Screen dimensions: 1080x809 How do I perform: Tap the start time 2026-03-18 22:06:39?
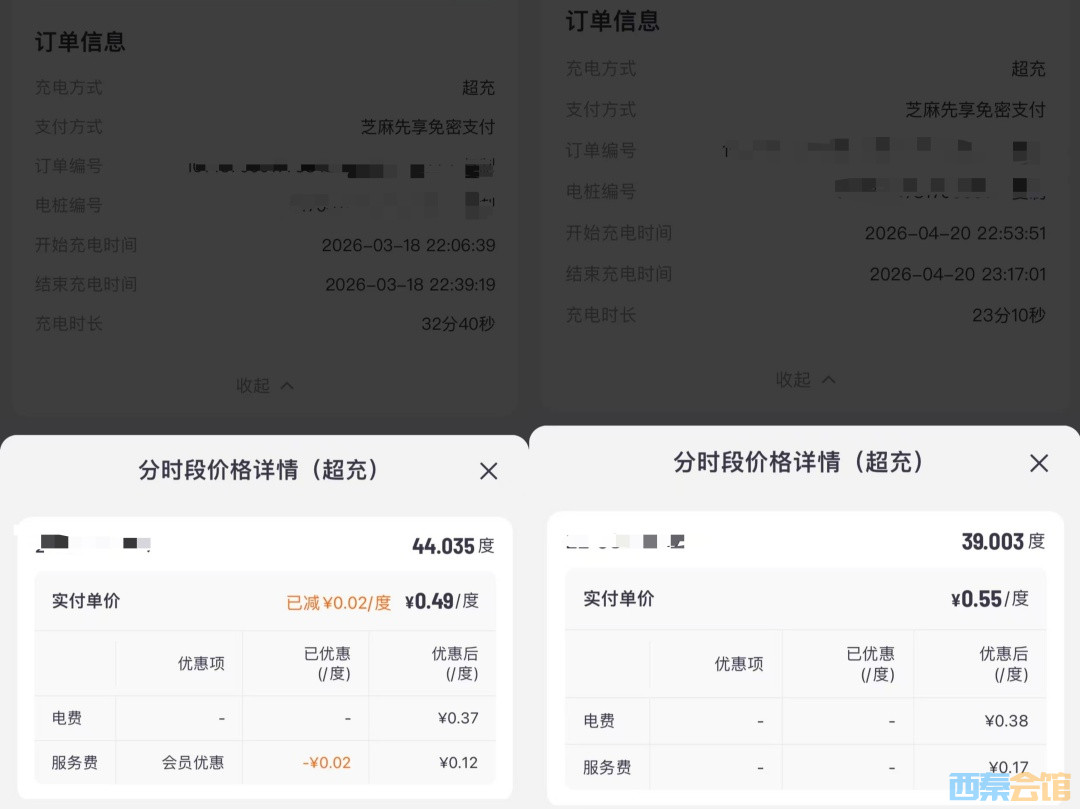tap(408, 245)
